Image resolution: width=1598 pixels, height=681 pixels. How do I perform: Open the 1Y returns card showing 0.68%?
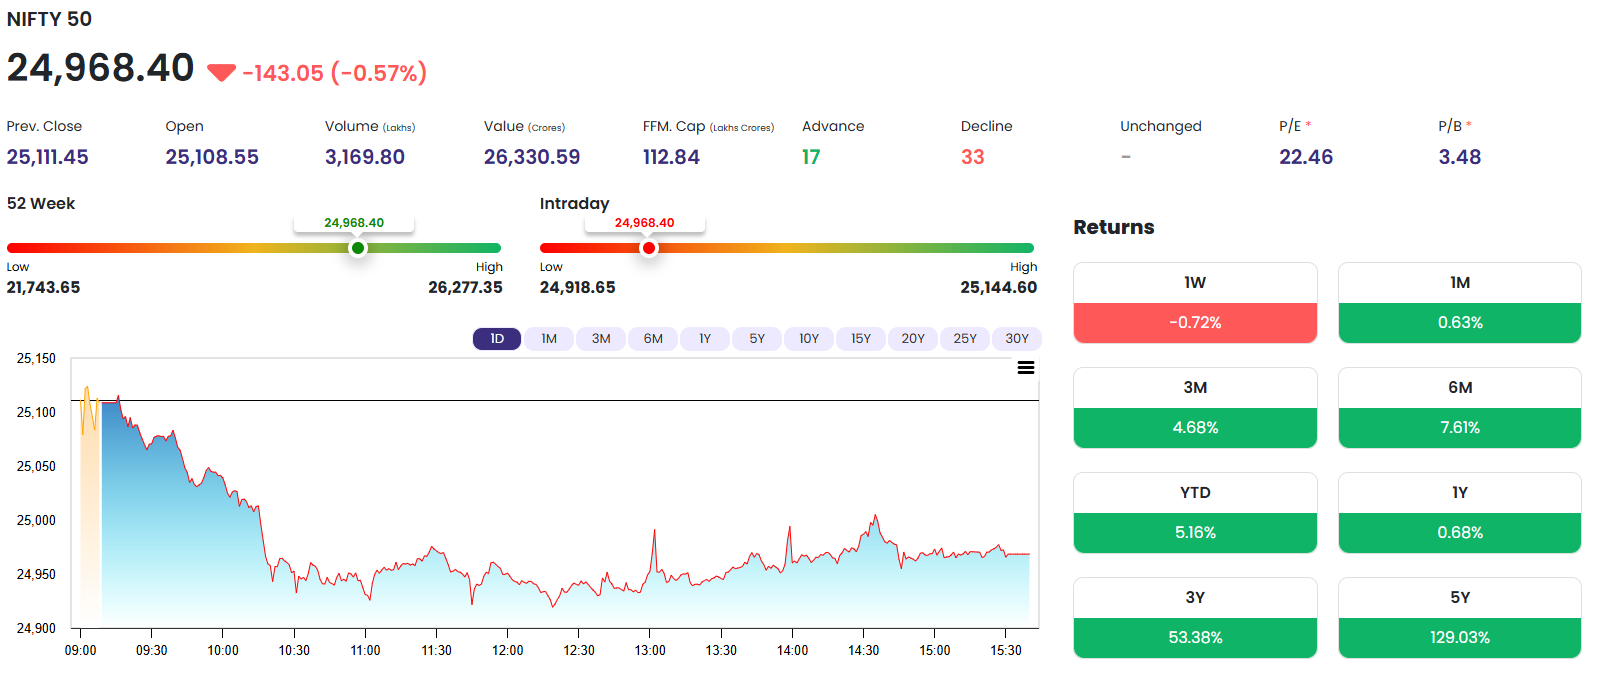[x=1460, y=513]
